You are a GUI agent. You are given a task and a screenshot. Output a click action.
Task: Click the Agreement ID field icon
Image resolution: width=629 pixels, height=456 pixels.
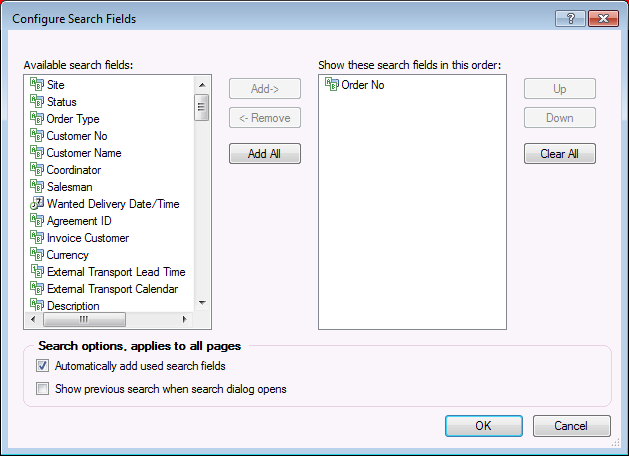click(x=37, y=221)
